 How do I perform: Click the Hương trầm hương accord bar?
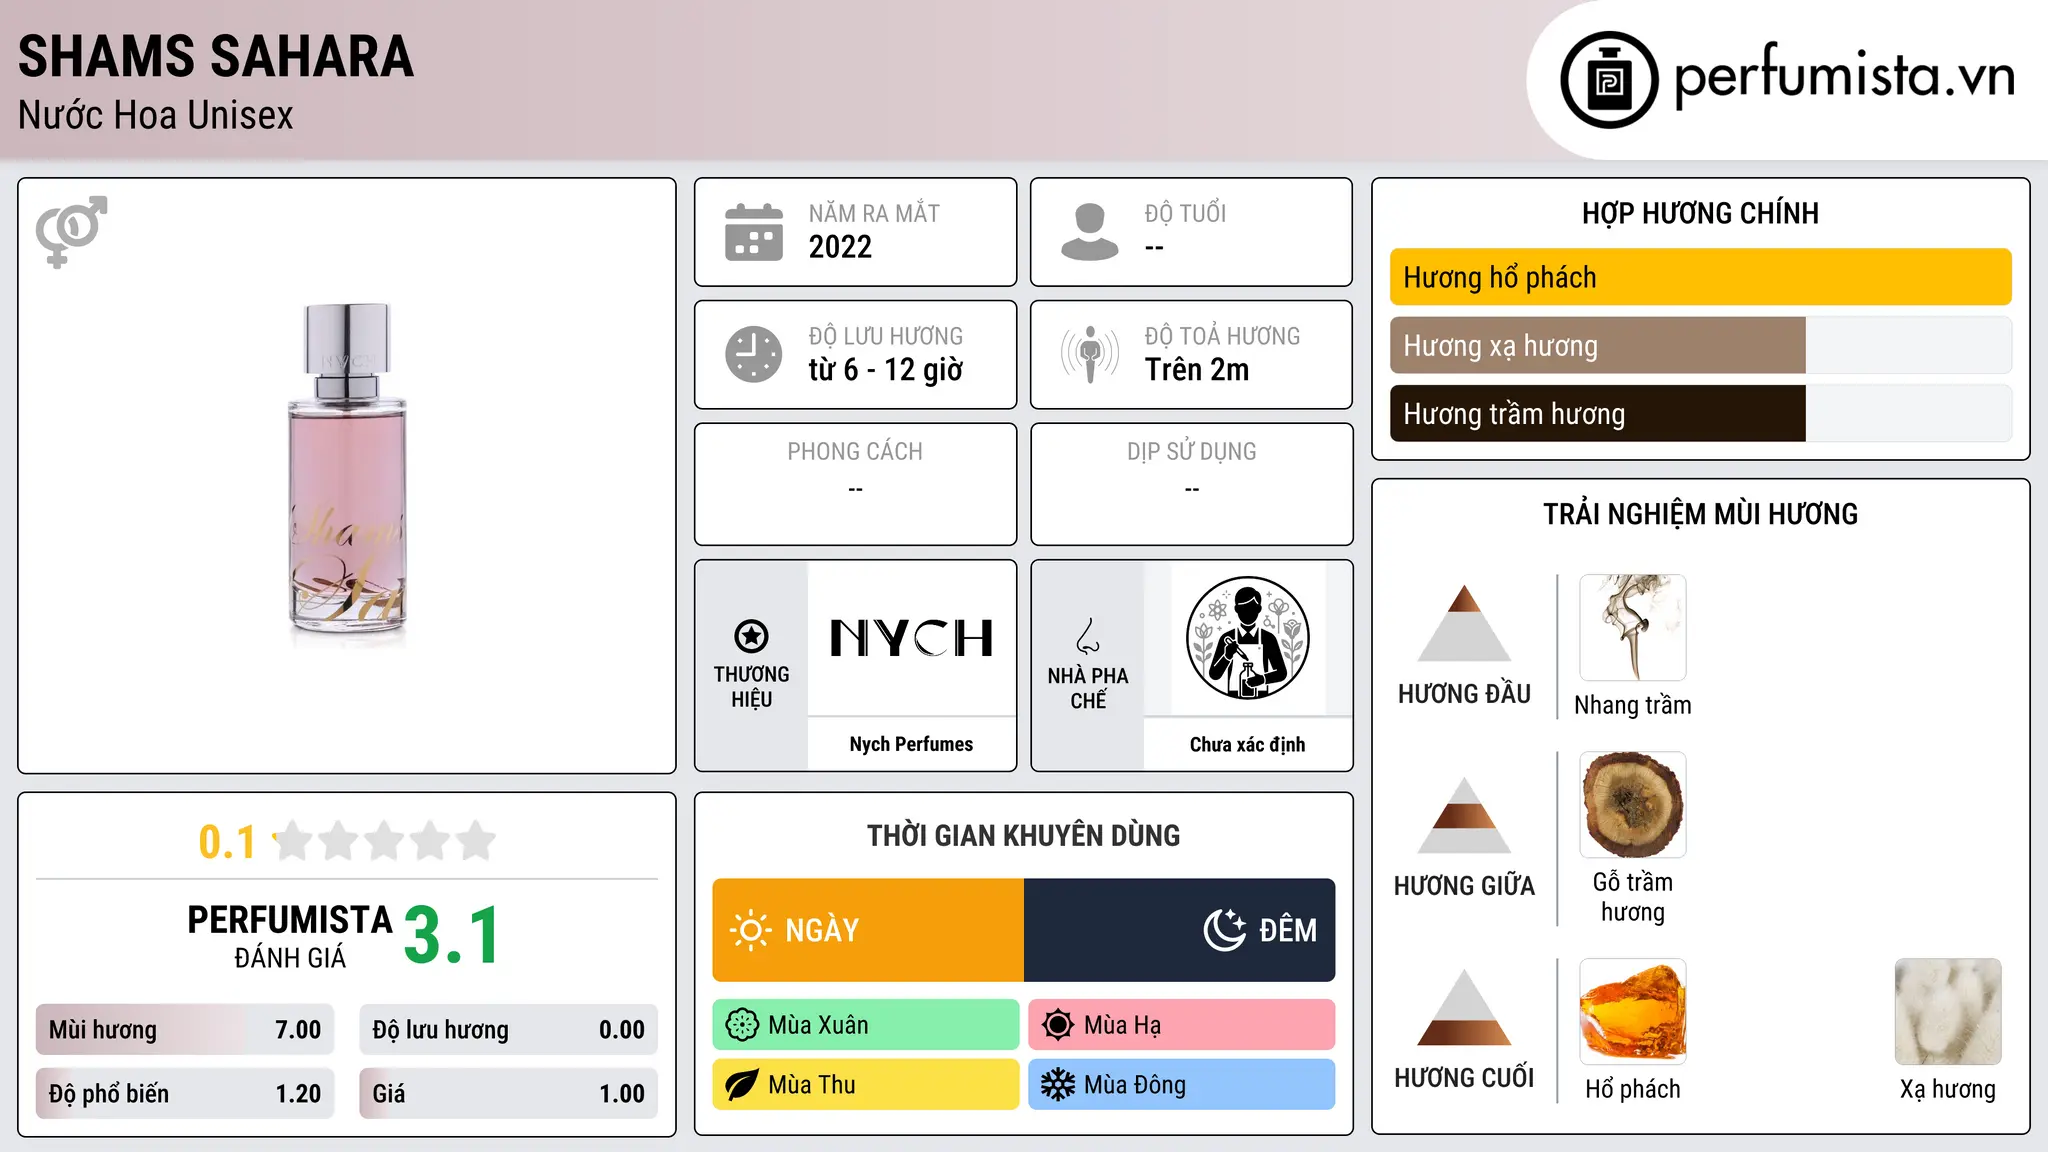[1701, 413]
